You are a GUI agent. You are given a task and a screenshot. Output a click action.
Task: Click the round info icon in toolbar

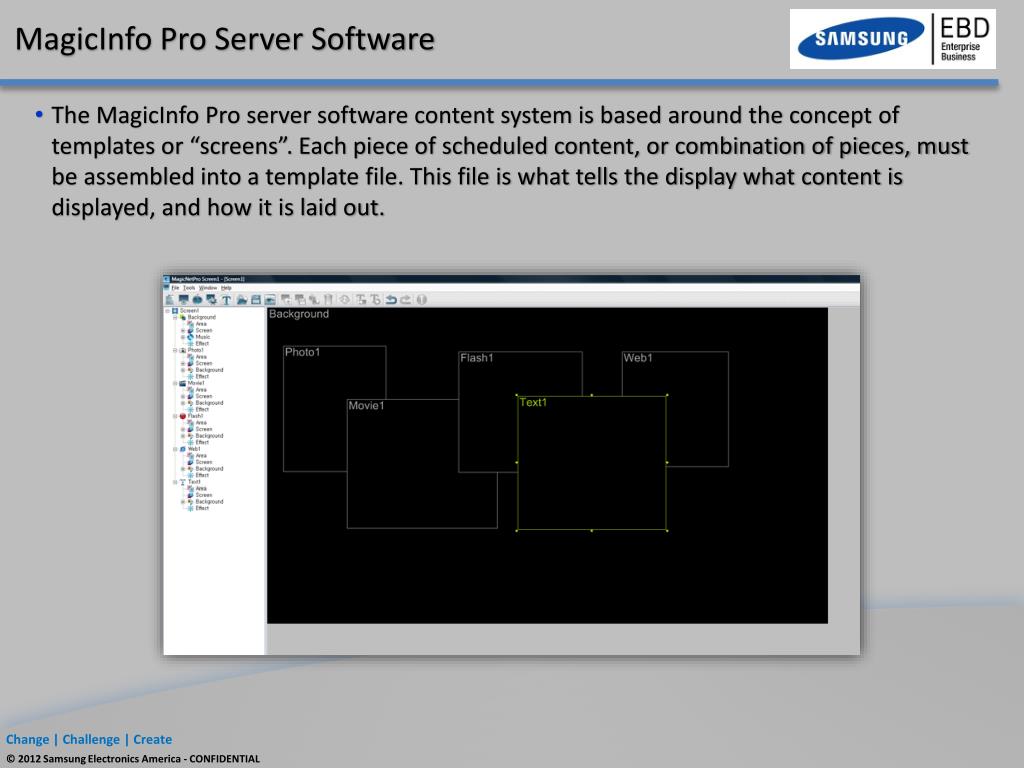pyautogui.click(x=421, y=300)
